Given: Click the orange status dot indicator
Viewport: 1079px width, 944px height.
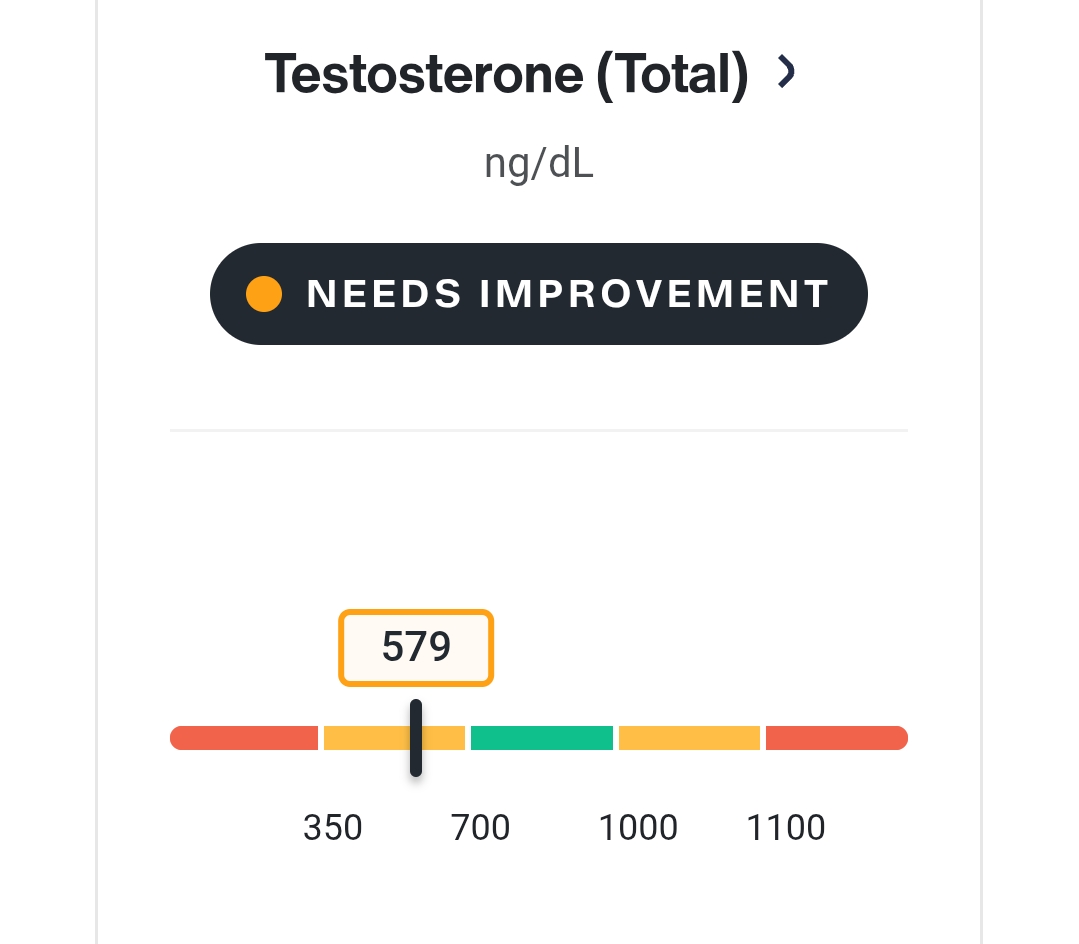Looking at the screenshot, I should click(264, 294).
